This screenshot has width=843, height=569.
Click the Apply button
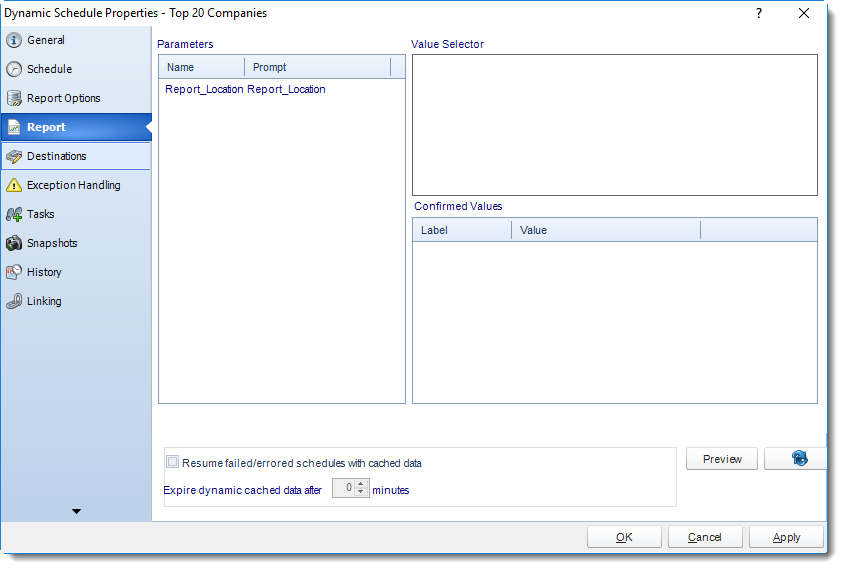tap(786, 537)
